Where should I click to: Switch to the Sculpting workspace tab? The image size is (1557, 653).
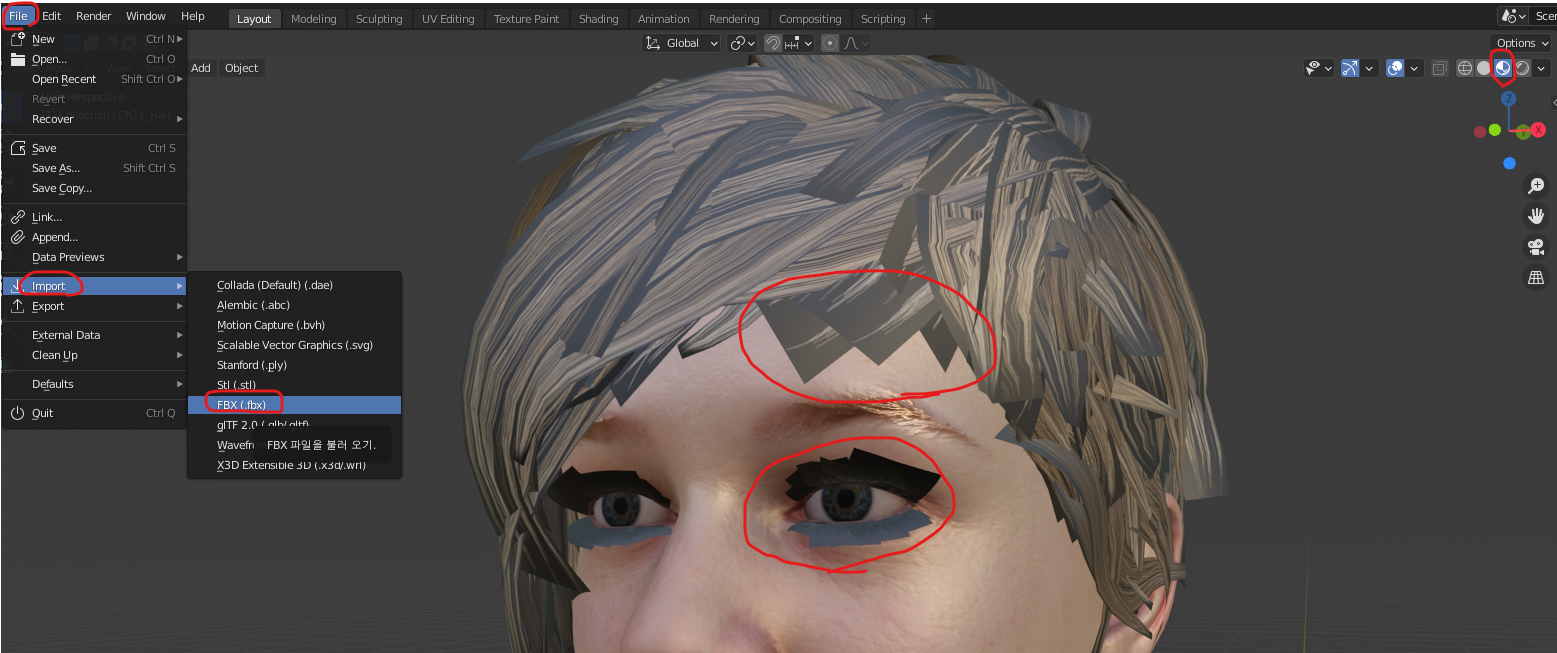(379, 18)
